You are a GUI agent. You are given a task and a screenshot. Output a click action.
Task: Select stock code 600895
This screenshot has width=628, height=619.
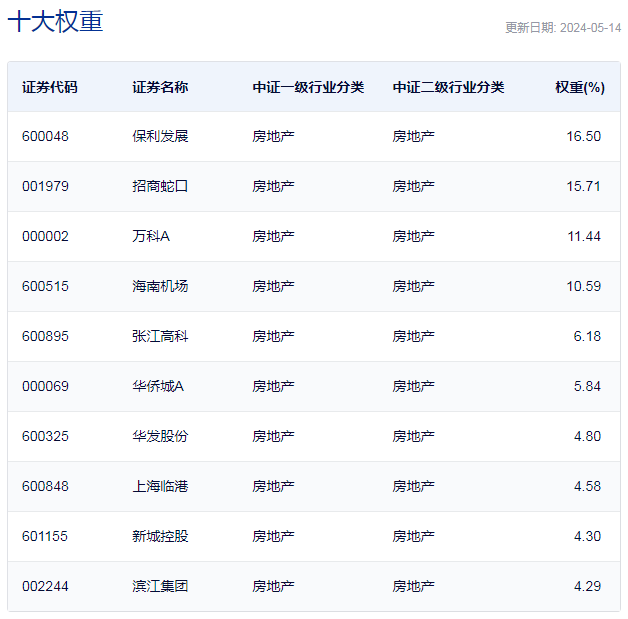(45, 336)
